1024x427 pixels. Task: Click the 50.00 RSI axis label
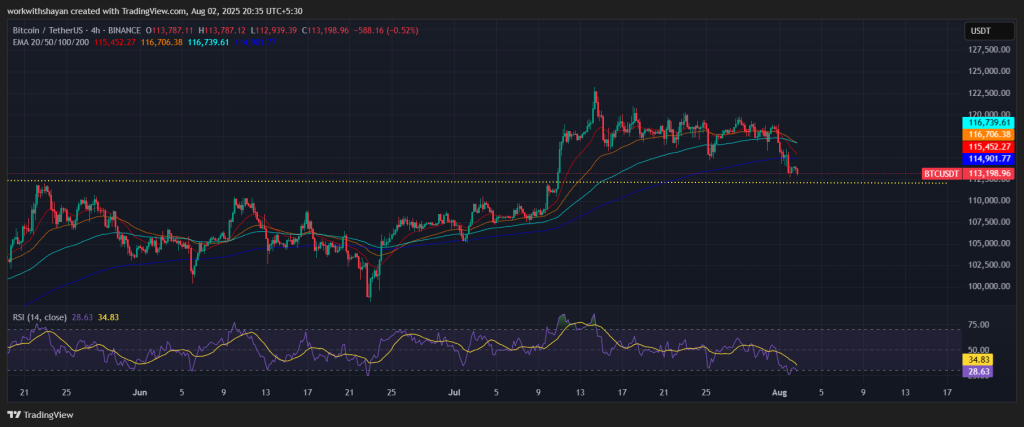tap(978, 350)
